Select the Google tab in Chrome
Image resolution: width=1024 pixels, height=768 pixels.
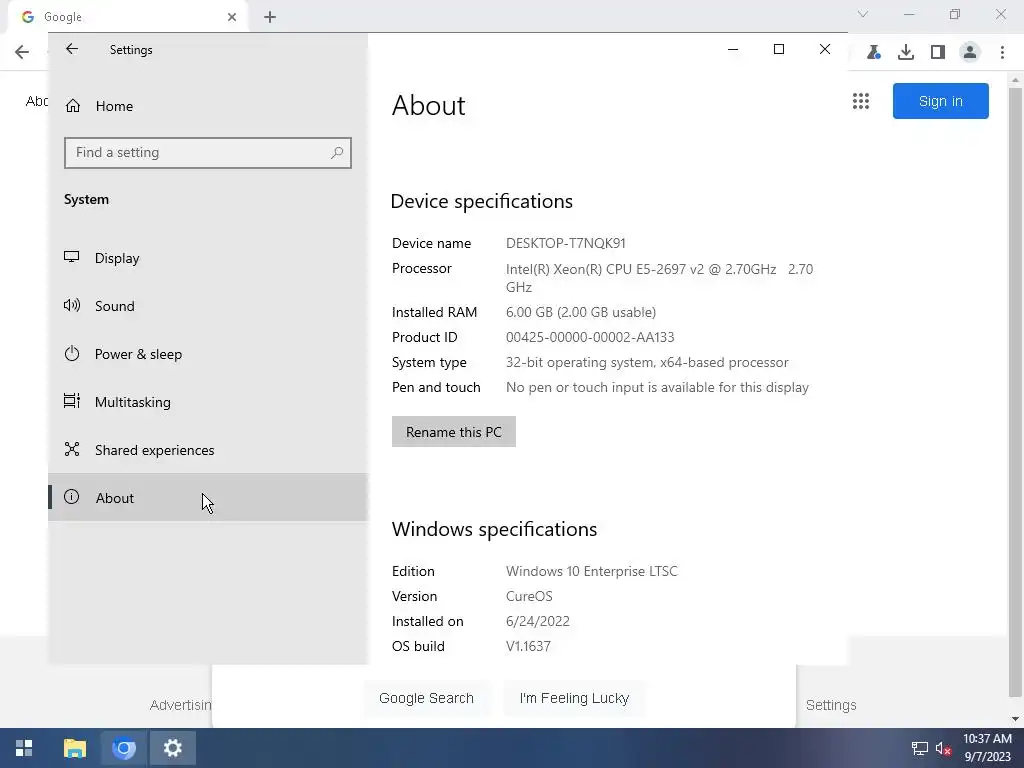click(x=127, y=17)
